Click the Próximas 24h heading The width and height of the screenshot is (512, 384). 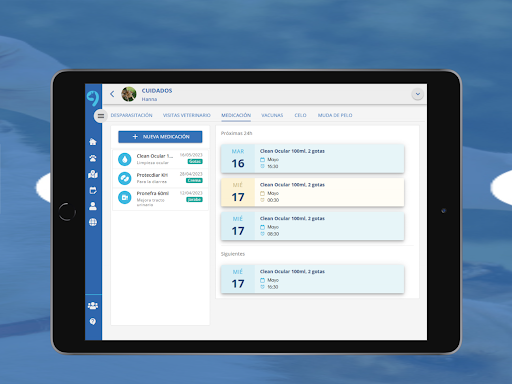tap(237, 133)
